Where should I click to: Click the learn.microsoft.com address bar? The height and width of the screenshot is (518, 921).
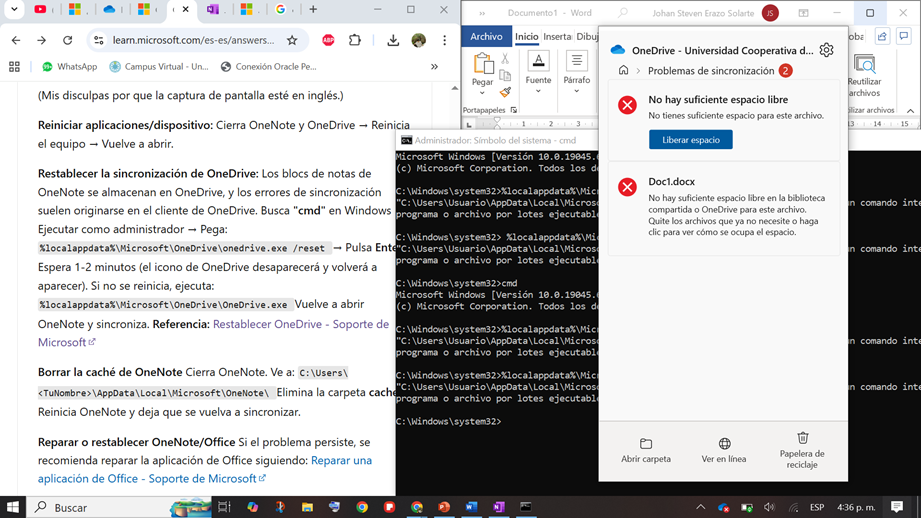pos(193,40)
